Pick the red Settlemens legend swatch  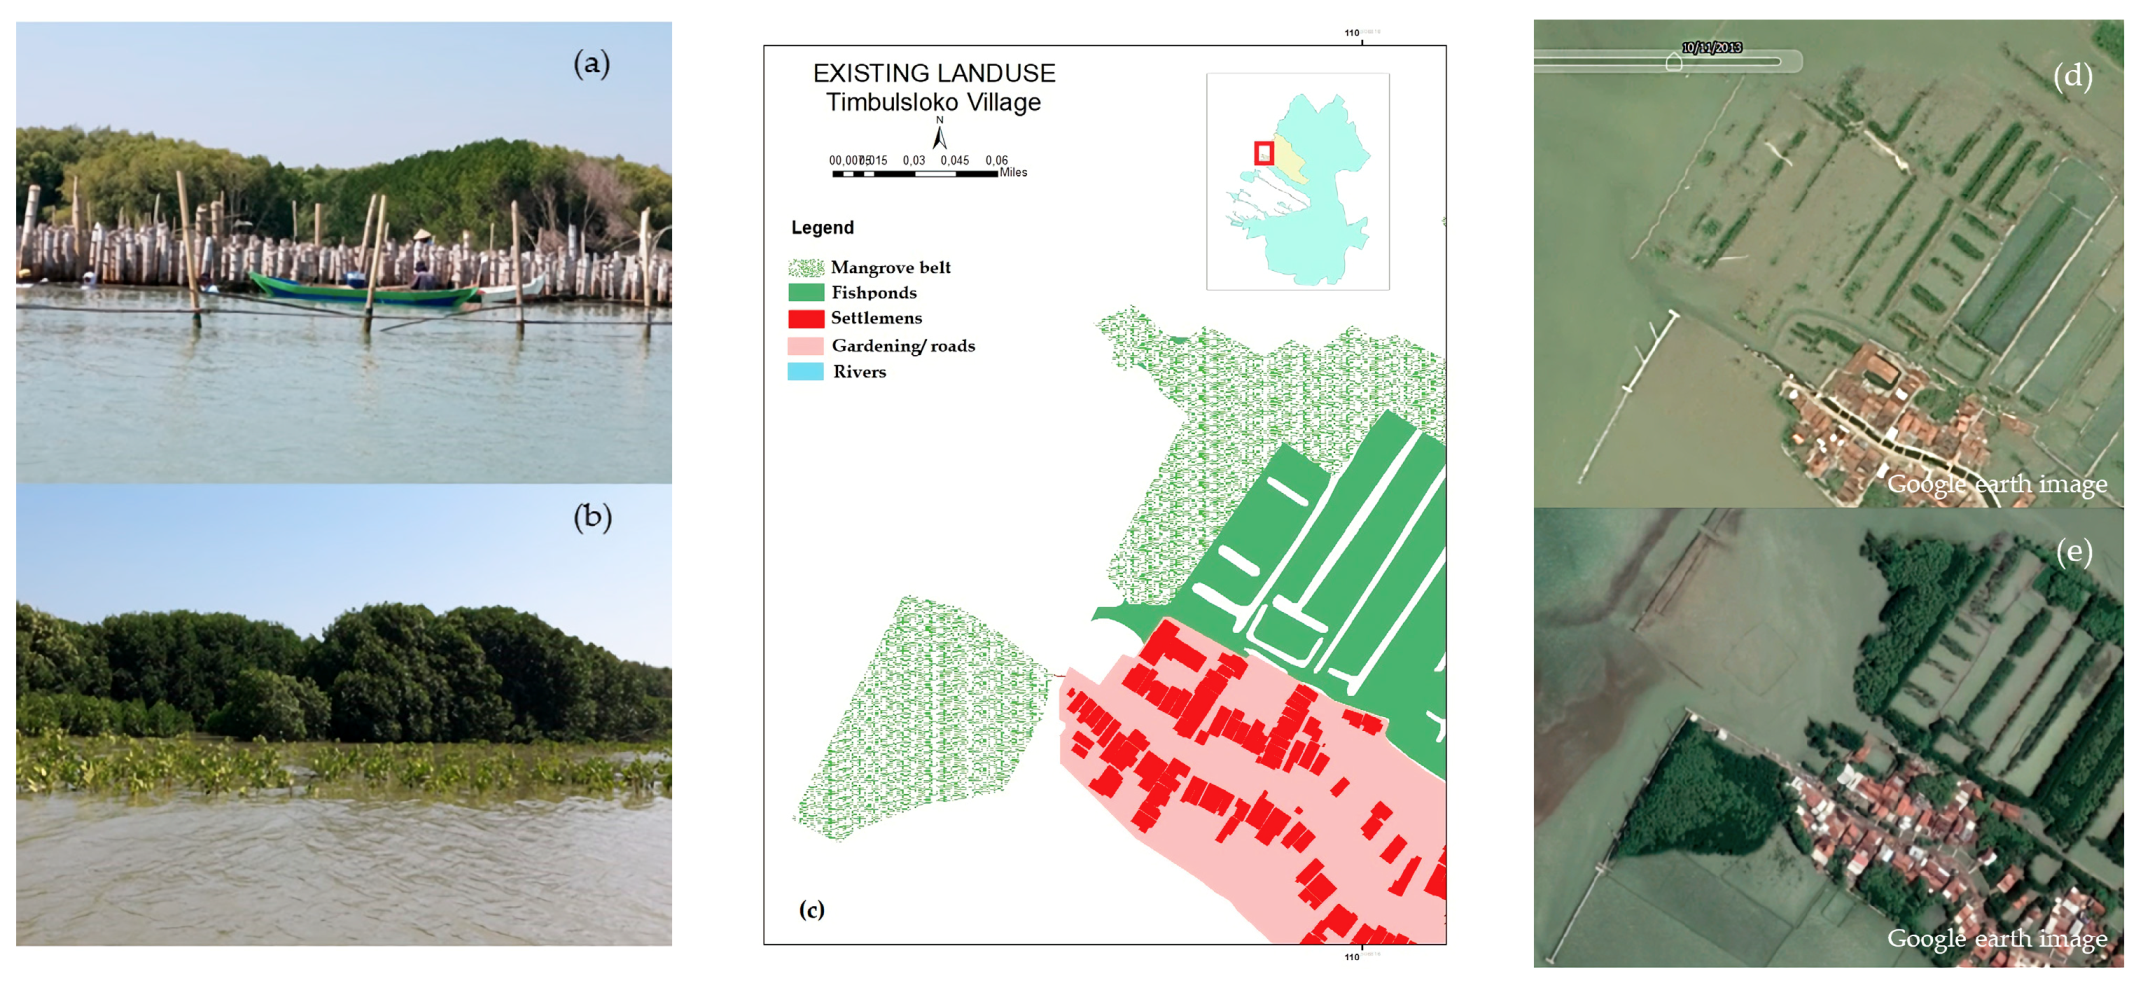pyautogui.click(x=806, y=318)
